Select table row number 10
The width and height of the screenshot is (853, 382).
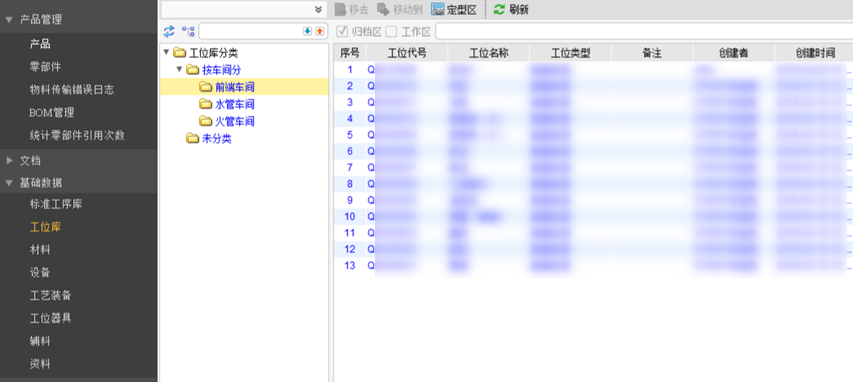click(x=593, y=217)
